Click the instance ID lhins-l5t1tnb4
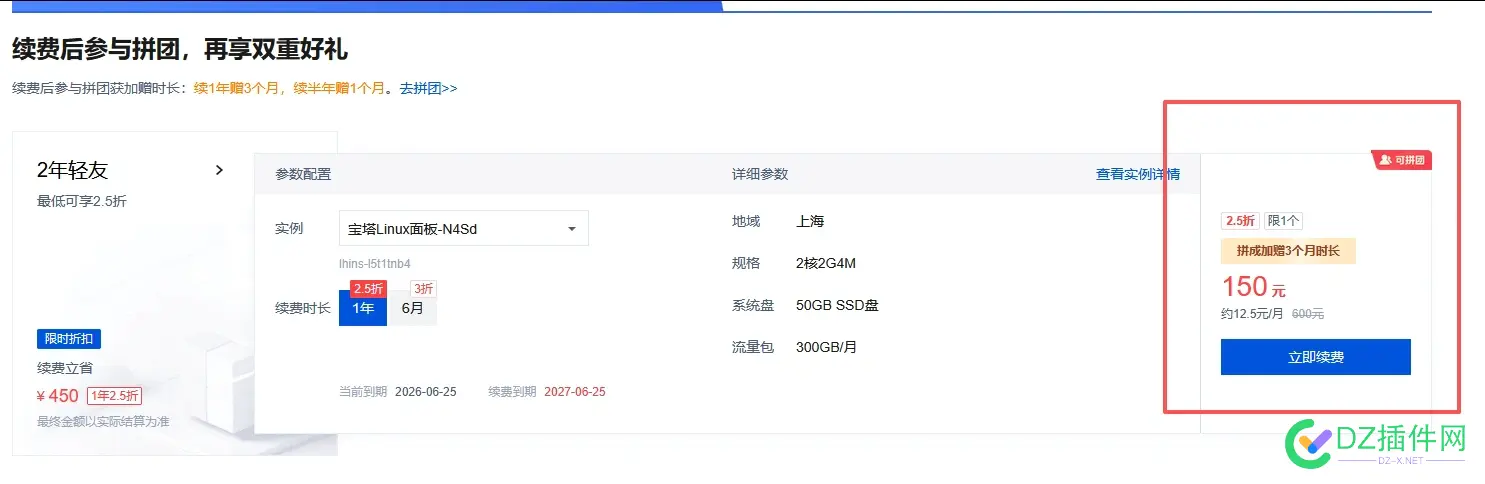The image size is (1485, 484). point(375,264)
